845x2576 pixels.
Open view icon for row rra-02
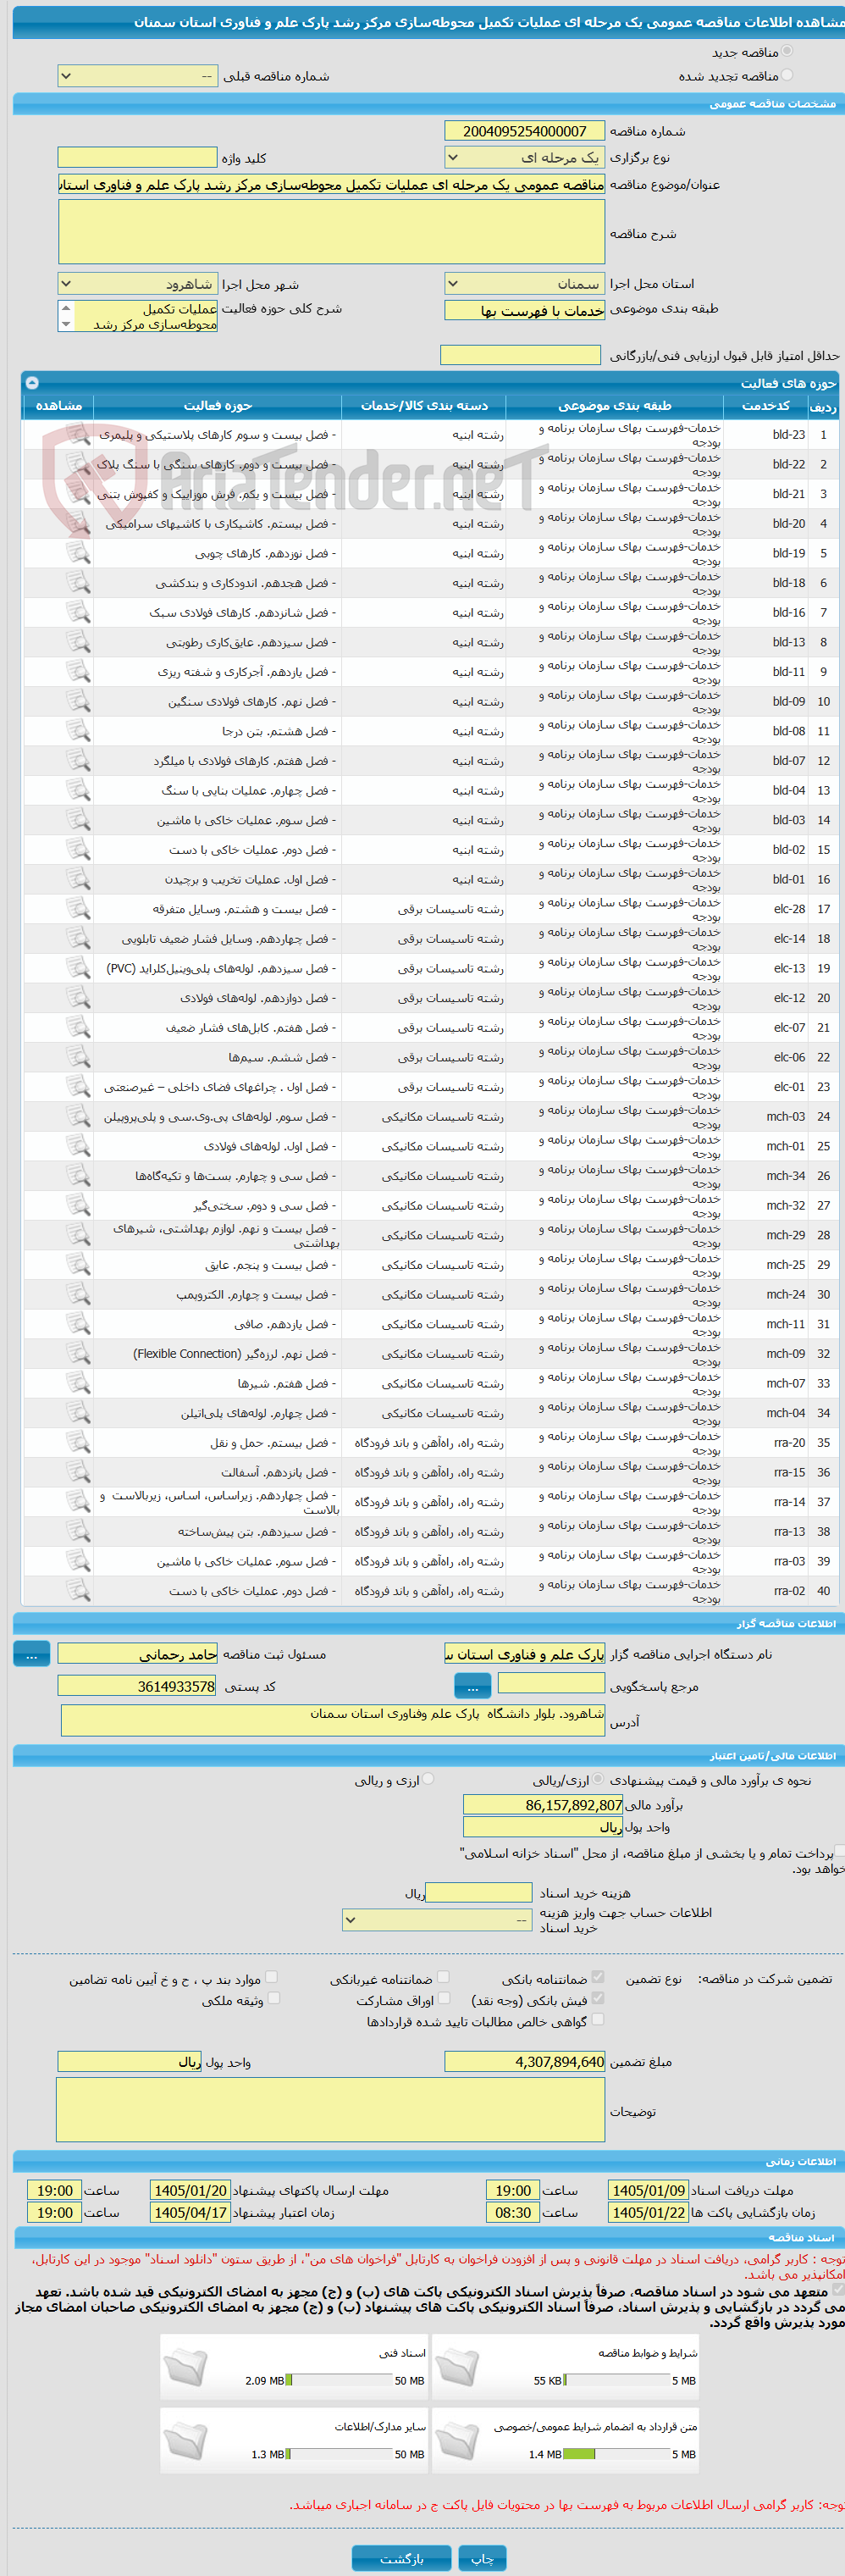coord(78,1591)
